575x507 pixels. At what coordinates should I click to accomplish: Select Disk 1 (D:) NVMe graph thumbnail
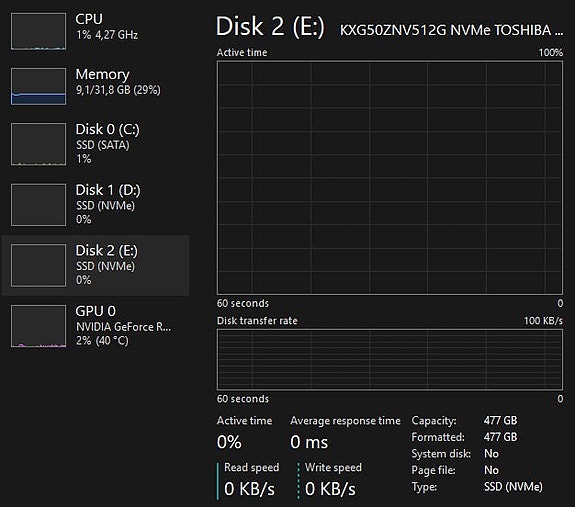(39, 205)
